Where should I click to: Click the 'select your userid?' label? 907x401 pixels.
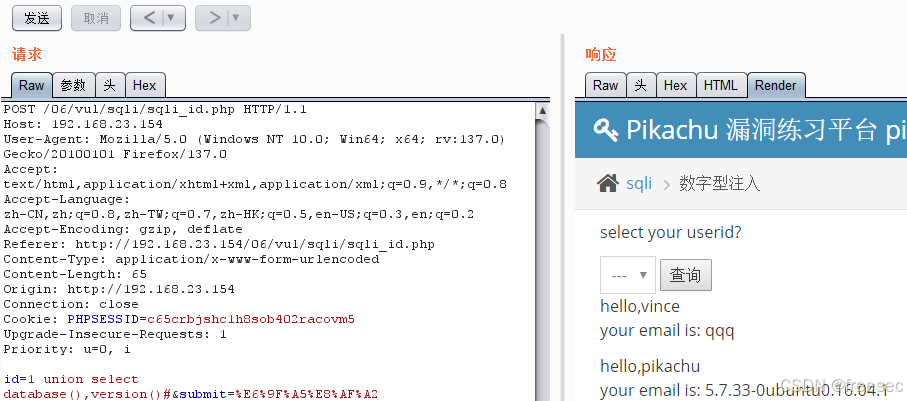670,233
